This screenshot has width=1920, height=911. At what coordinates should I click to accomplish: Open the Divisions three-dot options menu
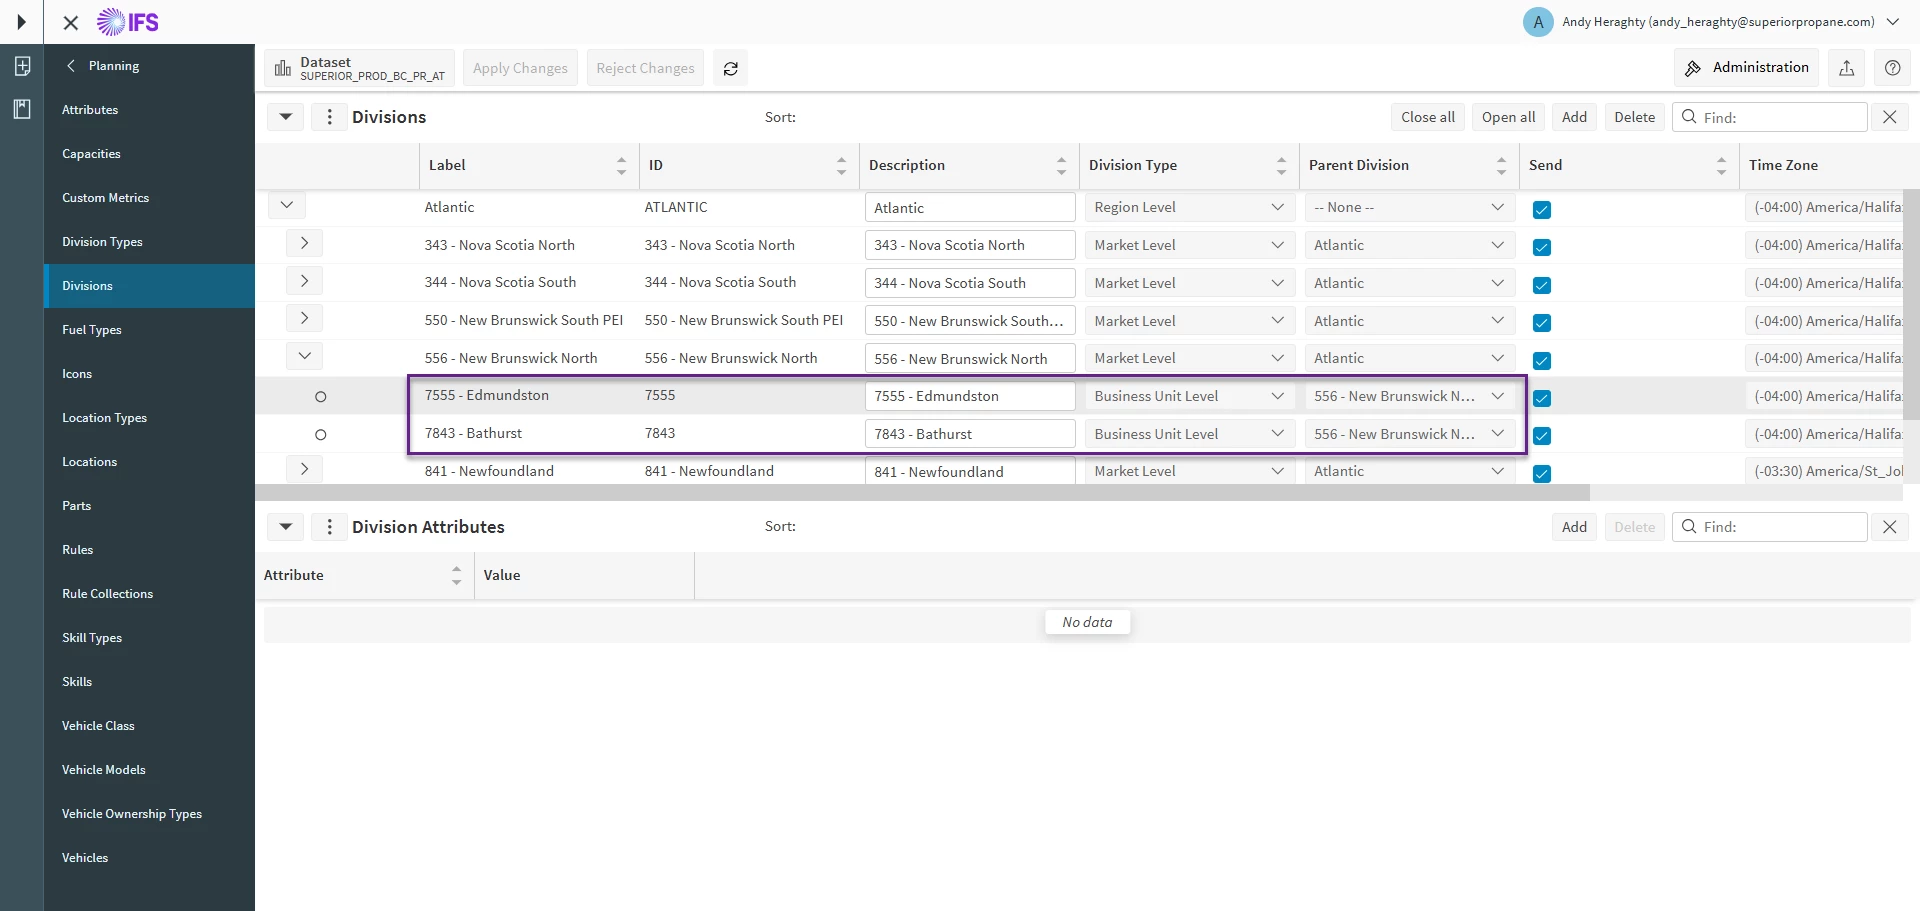(329, 117)
